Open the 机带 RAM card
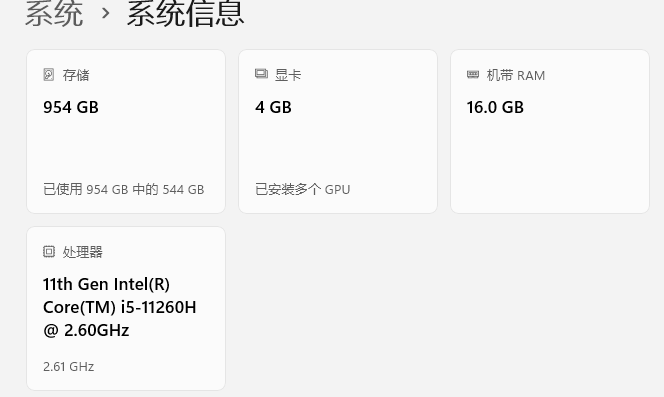Viewport: 664px width, 397px height. 550,131
